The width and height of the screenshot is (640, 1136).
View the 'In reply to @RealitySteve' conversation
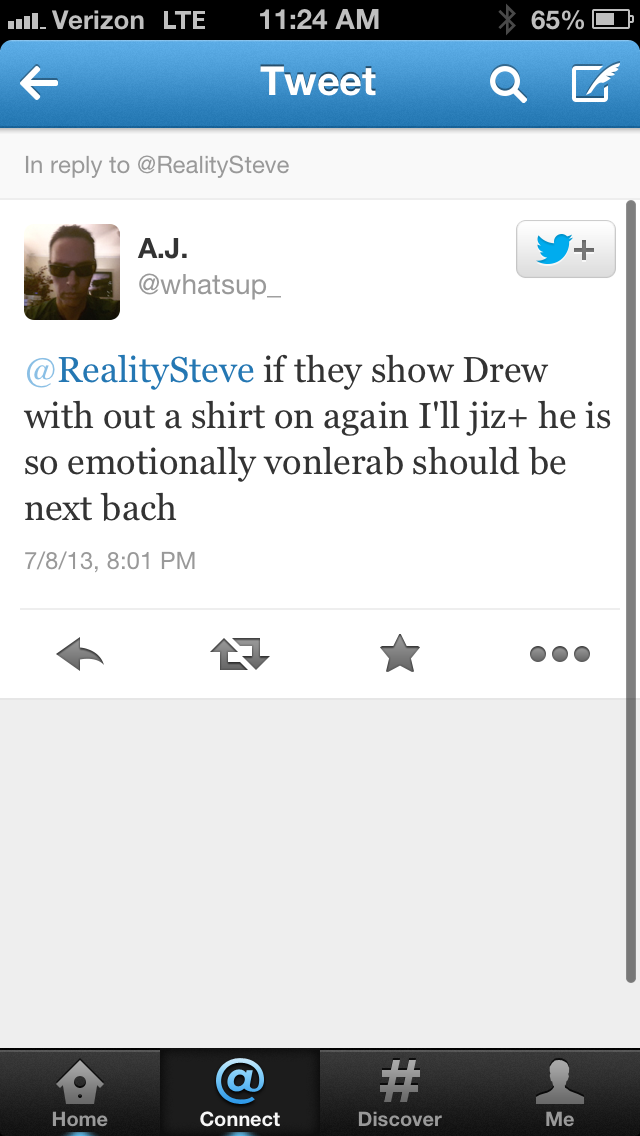click(320, 165)
